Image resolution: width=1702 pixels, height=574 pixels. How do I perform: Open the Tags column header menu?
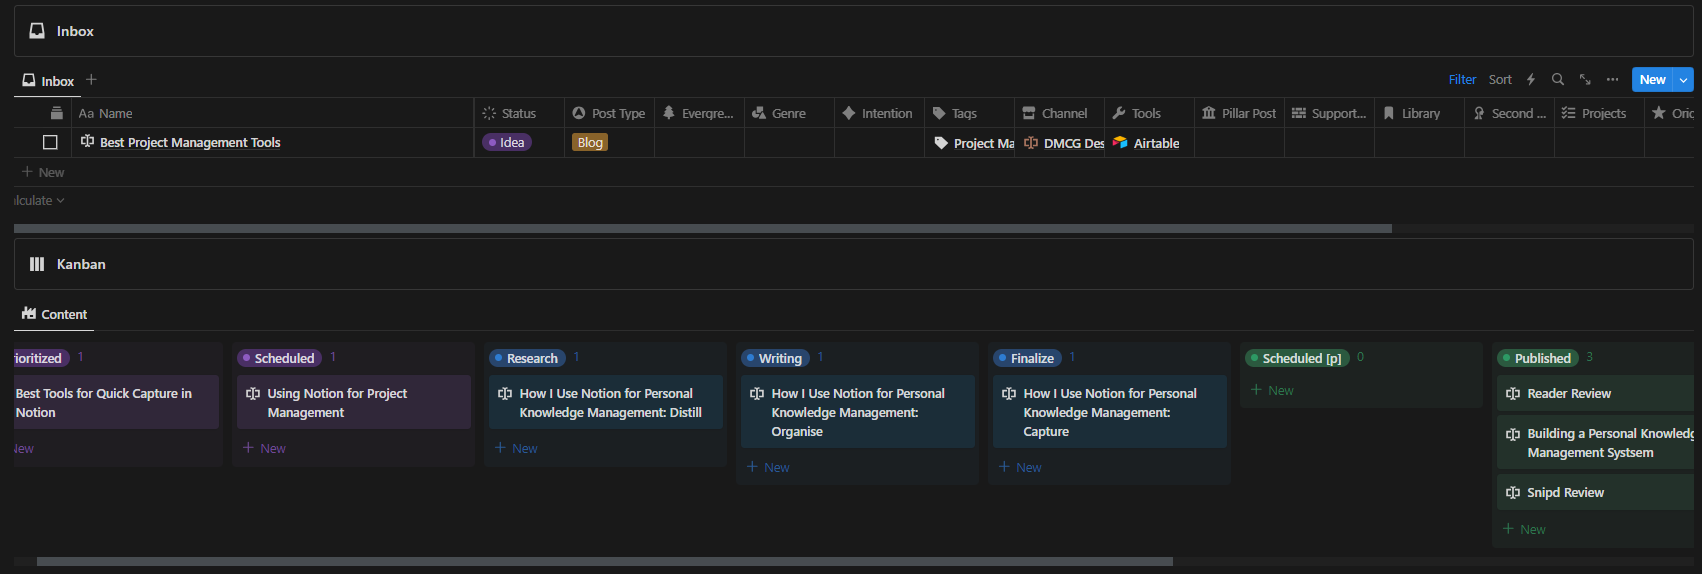click(x=969, y=113)
